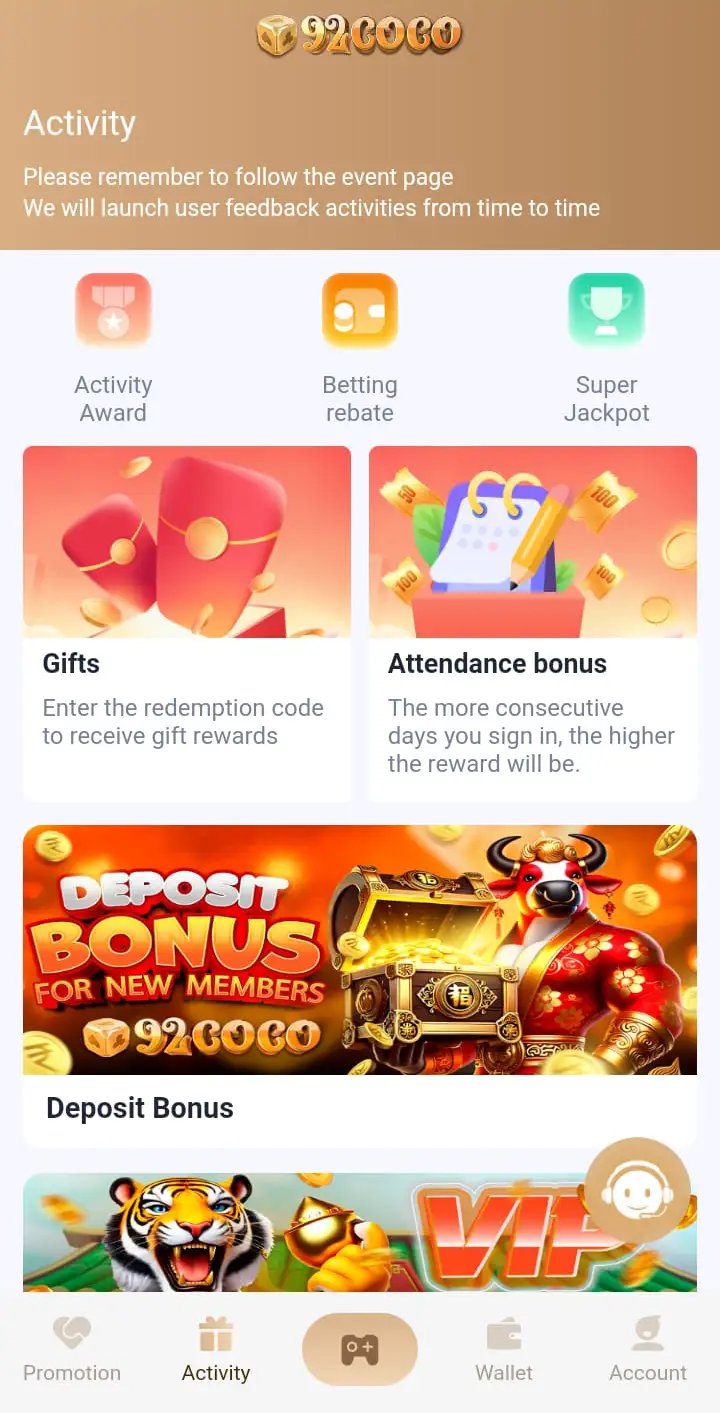Select the game controller center button
Screen dimensions: 720x1413
click(x=360, y=1349)
